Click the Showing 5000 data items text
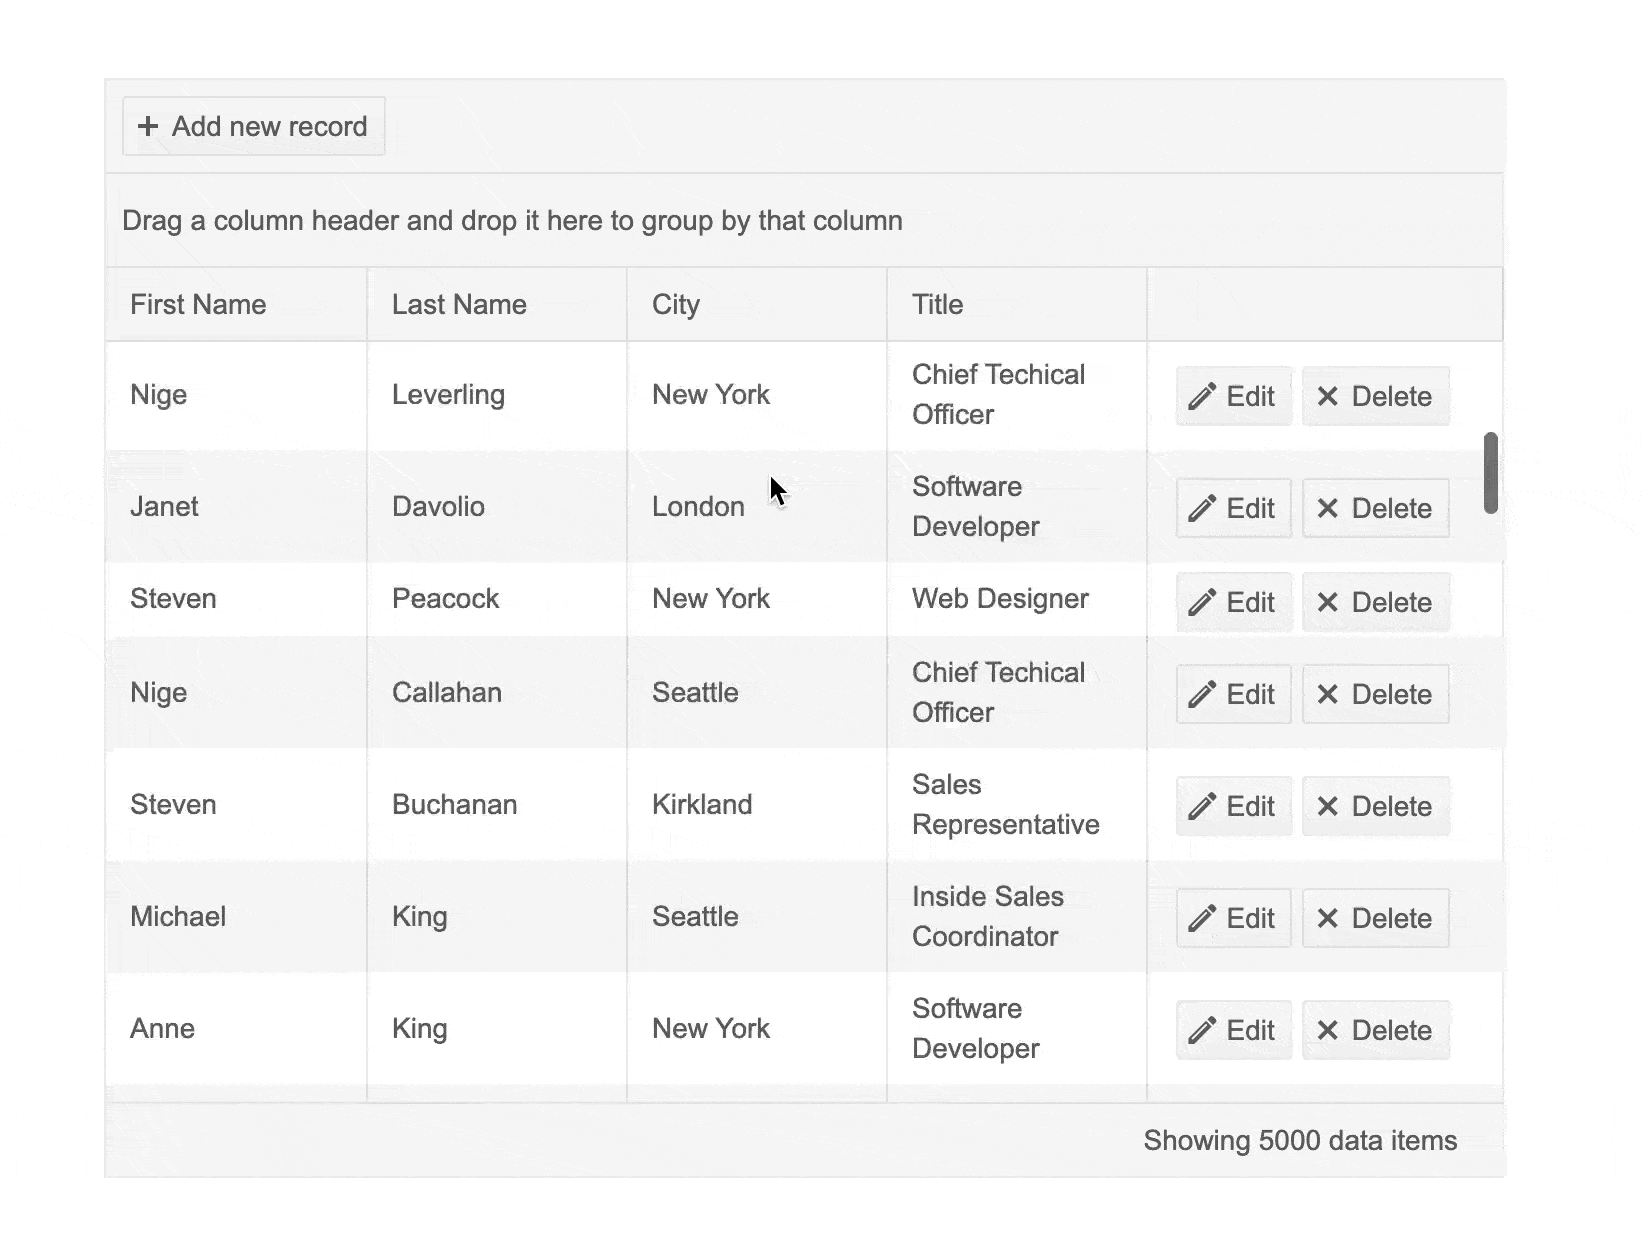This screenshot has width=1642, height=1258. pyautogui.click(x=1301, y=1140)
